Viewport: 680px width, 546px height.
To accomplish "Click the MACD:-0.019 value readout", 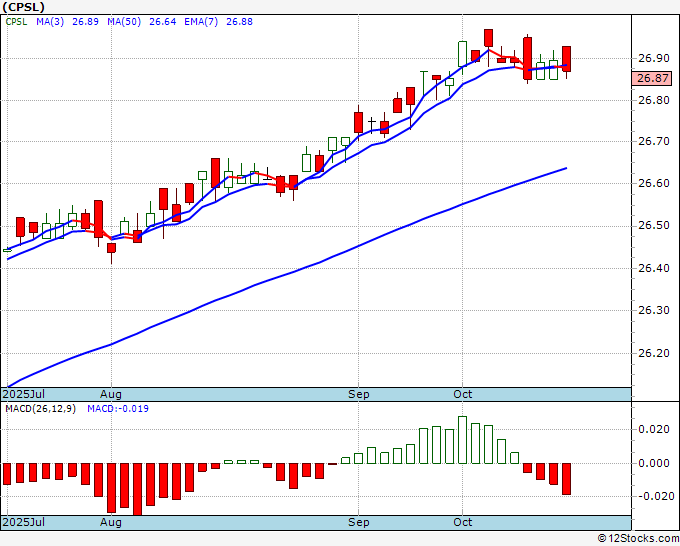I will point(118,409).
